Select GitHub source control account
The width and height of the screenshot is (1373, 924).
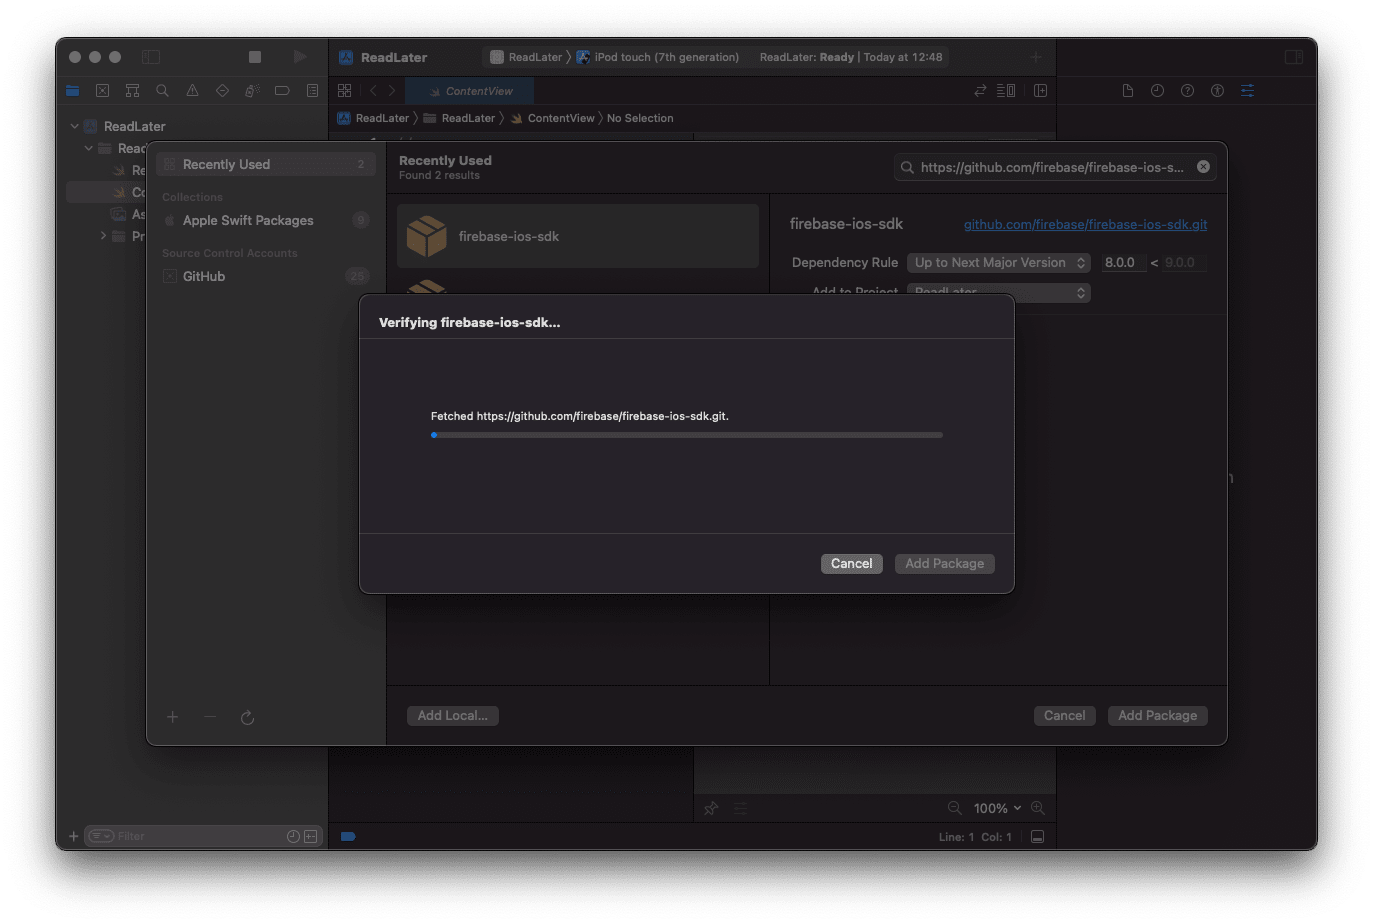coord(265,276)
